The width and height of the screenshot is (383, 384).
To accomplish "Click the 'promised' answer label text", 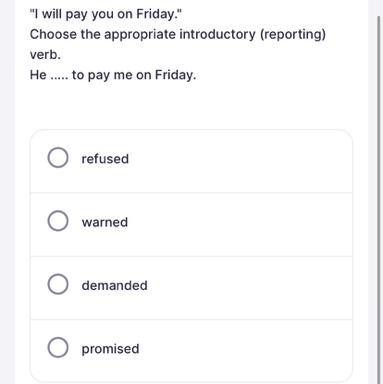I will point(110,349).
